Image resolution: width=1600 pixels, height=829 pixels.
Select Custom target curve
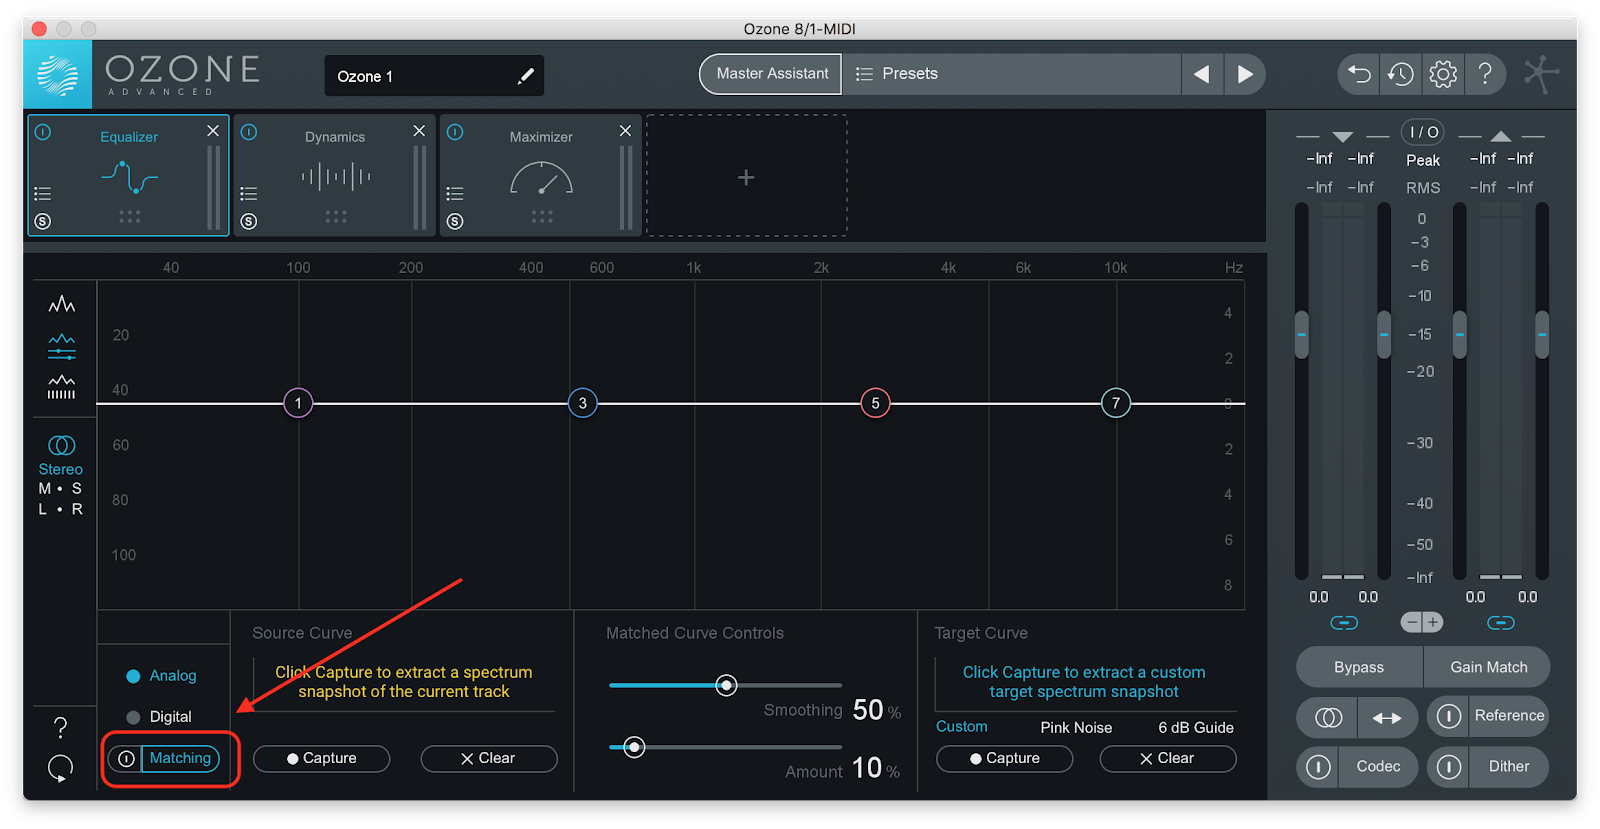[x=962, y=727]
